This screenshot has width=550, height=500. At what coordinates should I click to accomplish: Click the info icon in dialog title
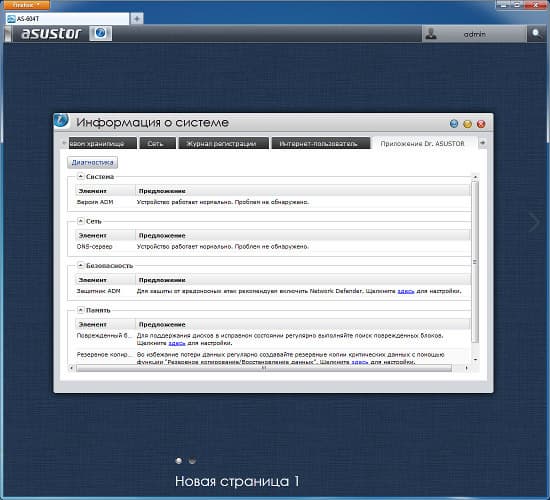point(61,120)
